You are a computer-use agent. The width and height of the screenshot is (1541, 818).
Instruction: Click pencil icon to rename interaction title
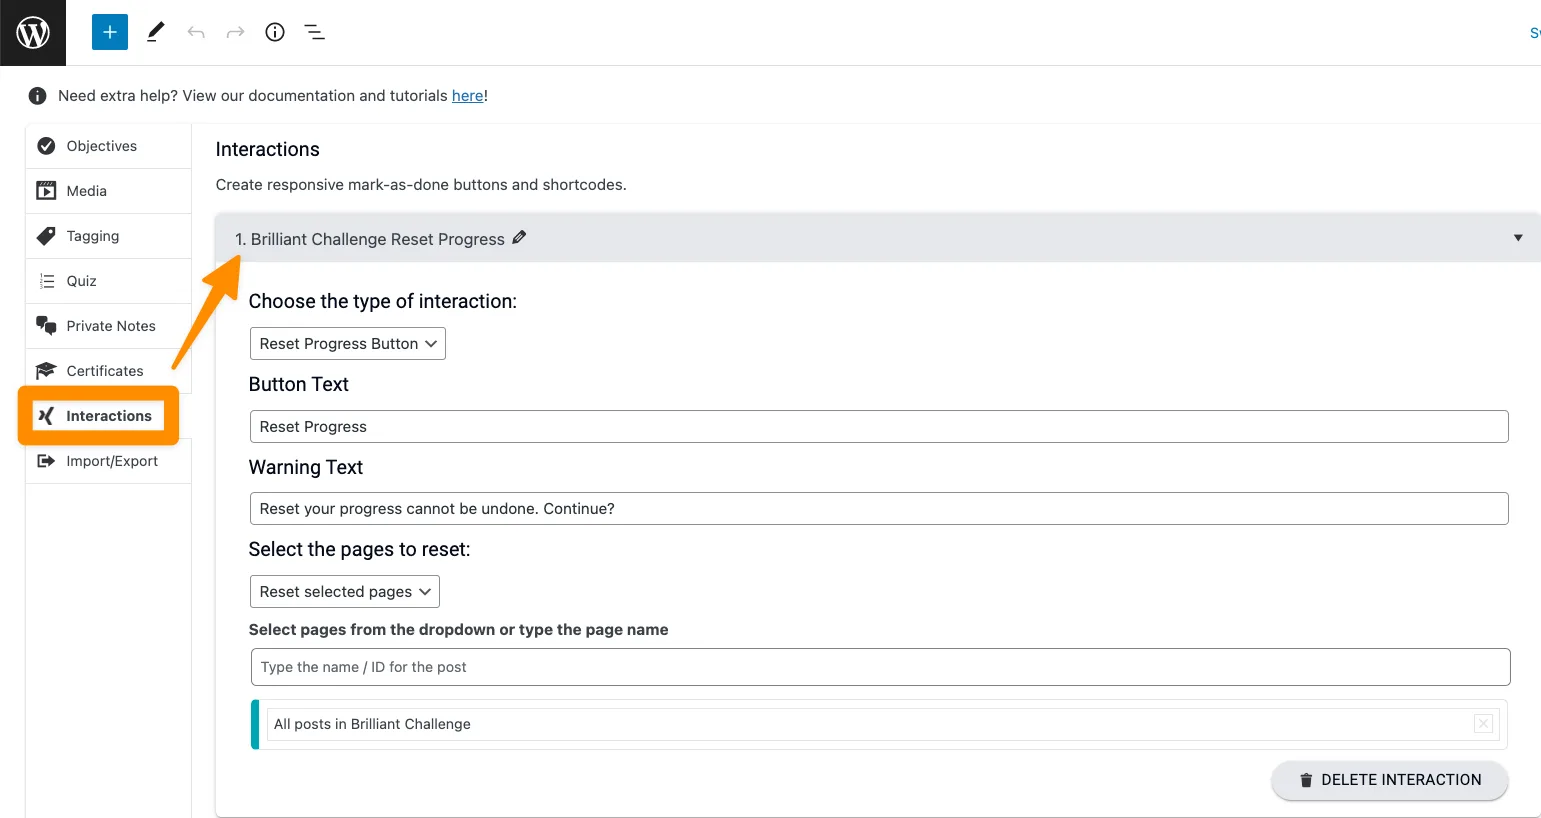point(519,238)
